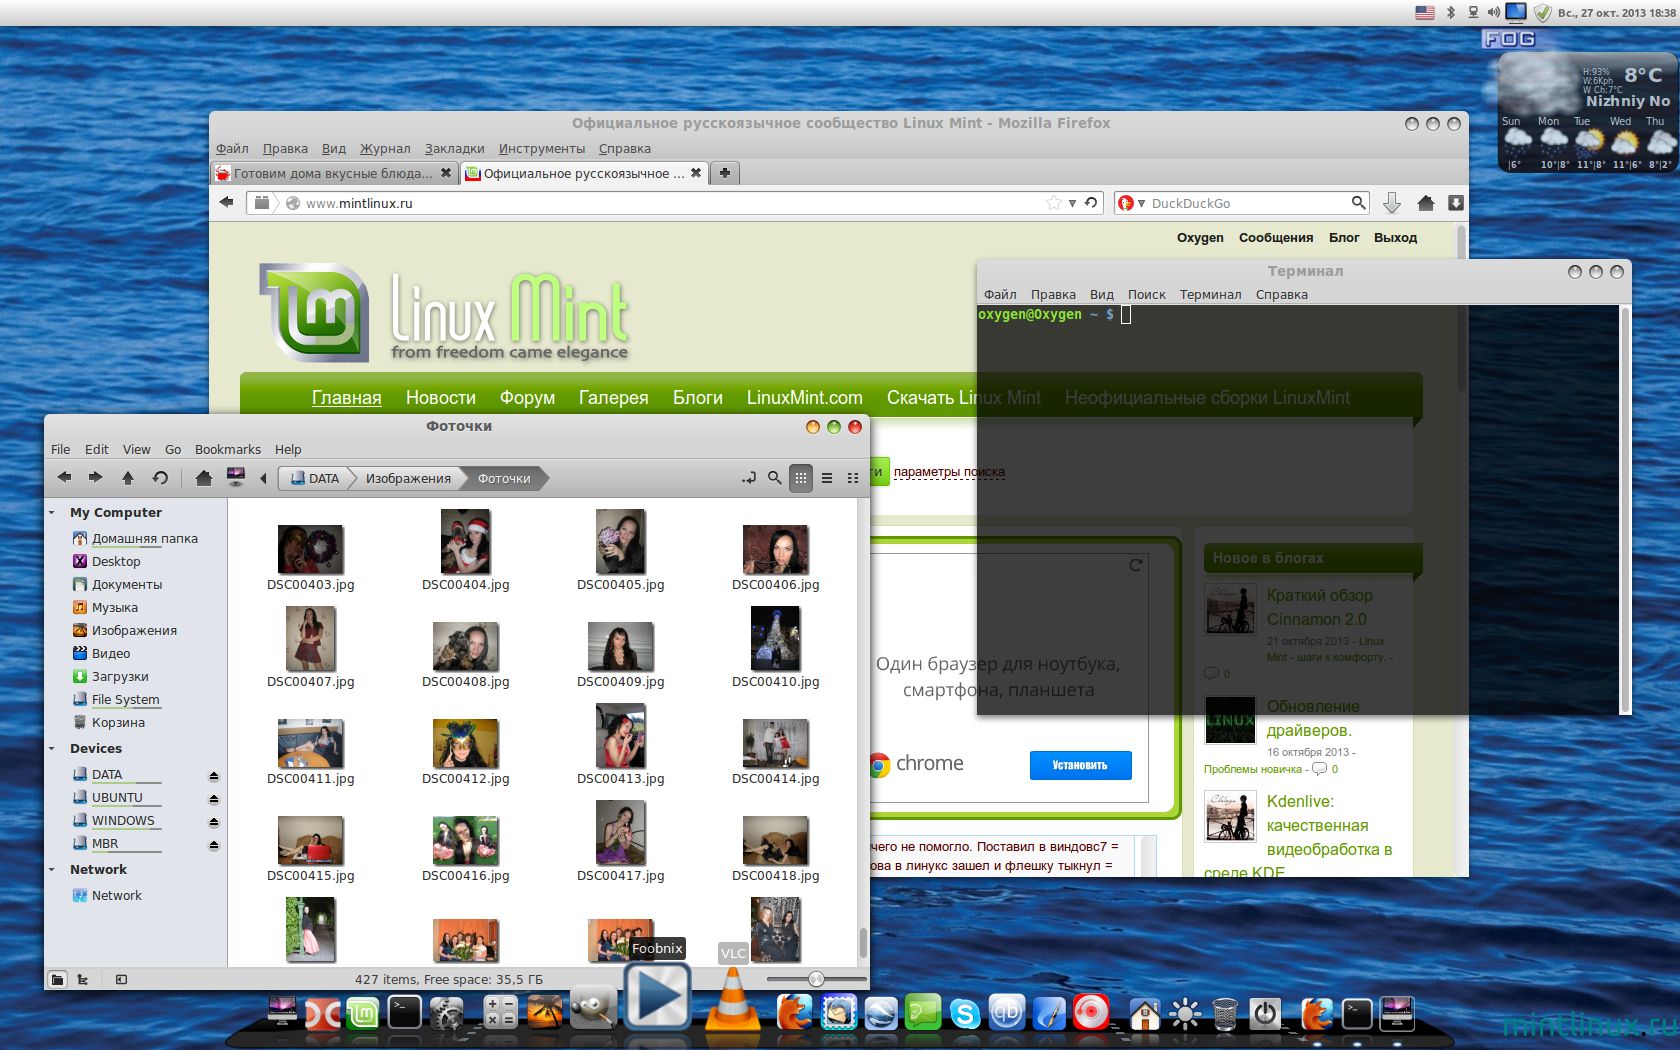Open search in file manager toolbar
Image resolution: width=1680 pixels, height=1050 pixels.
[774, 478]
